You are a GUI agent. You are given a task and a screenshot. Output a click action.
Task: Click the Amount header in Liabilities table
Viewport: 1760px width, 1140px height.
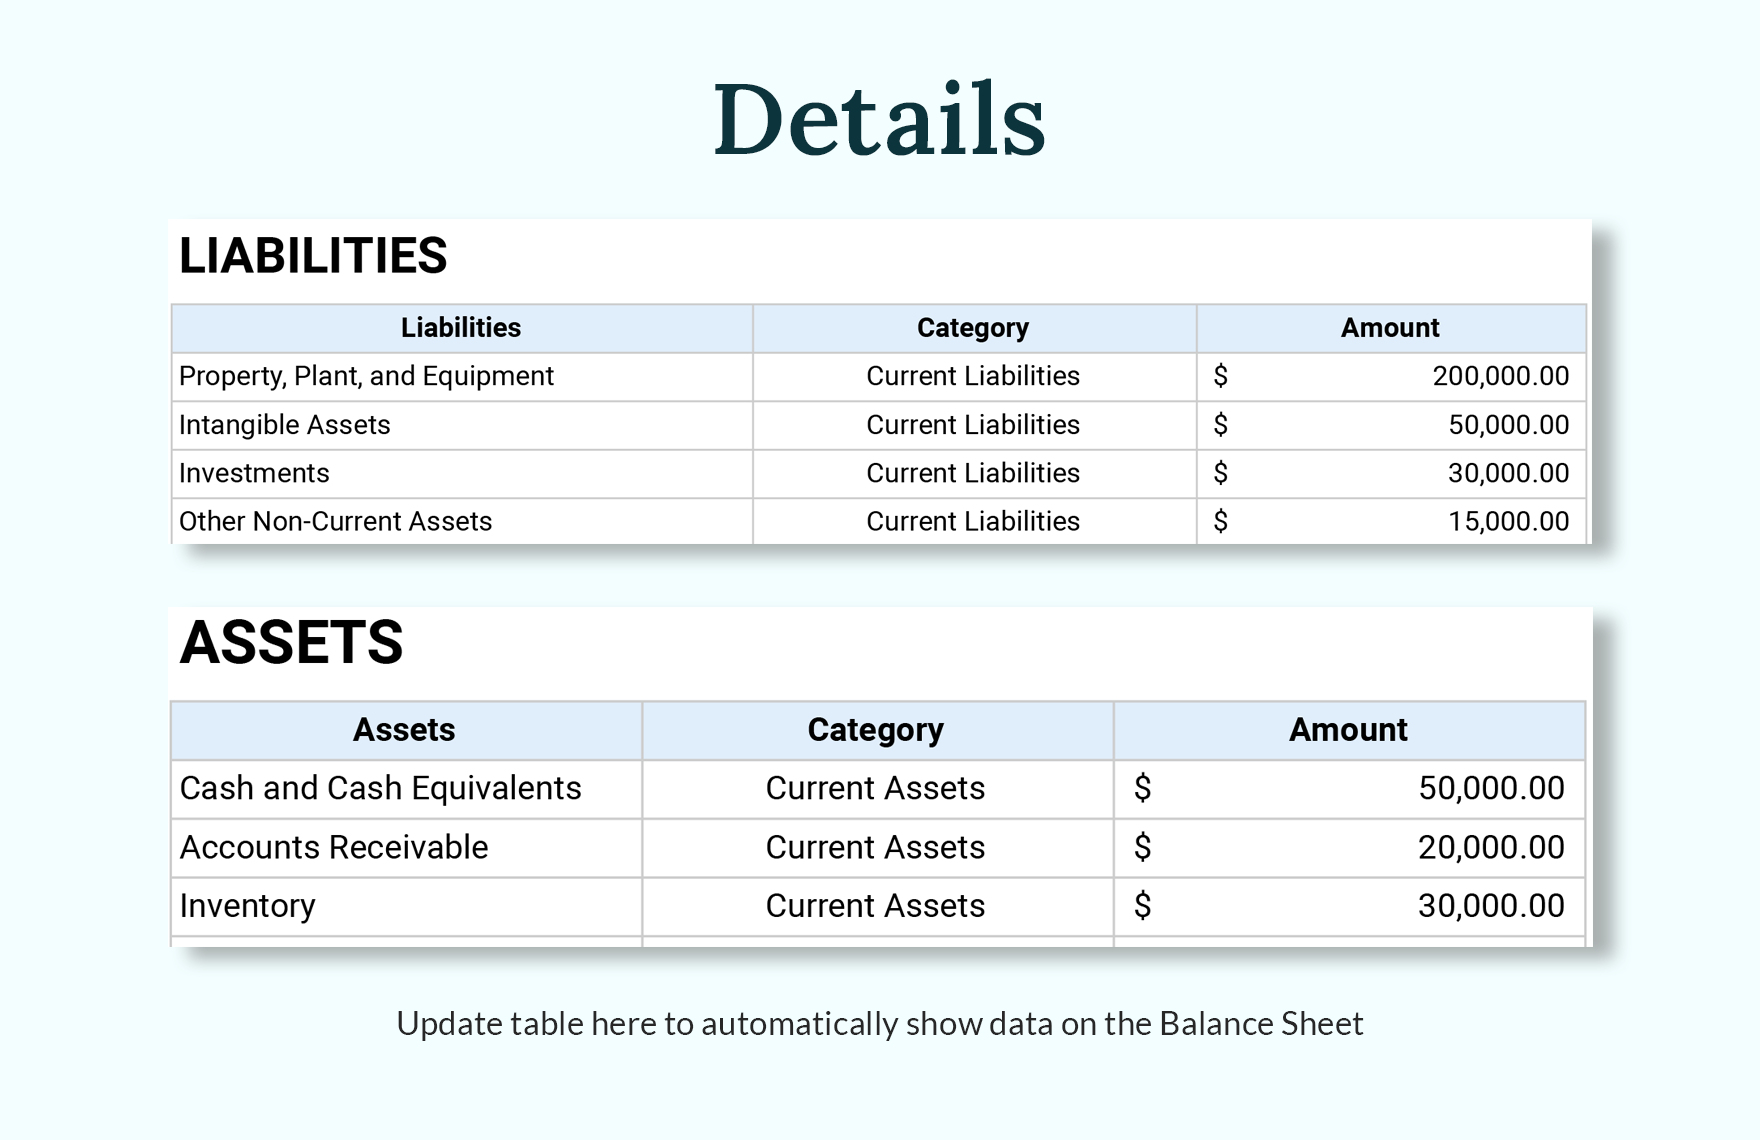pos(1388,327)
